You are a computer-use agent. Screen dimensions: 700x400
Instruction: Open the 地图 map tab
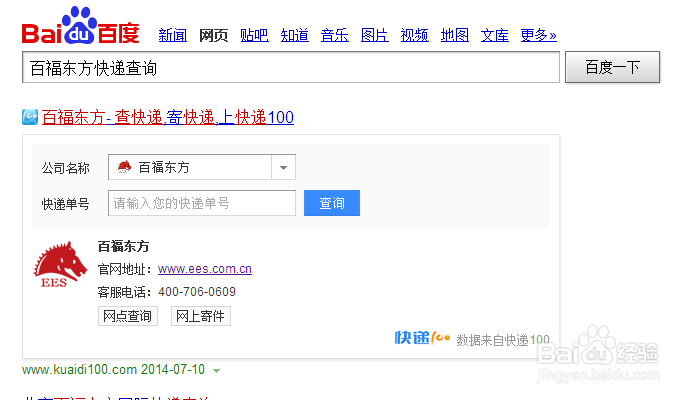(x=454, y=35)
